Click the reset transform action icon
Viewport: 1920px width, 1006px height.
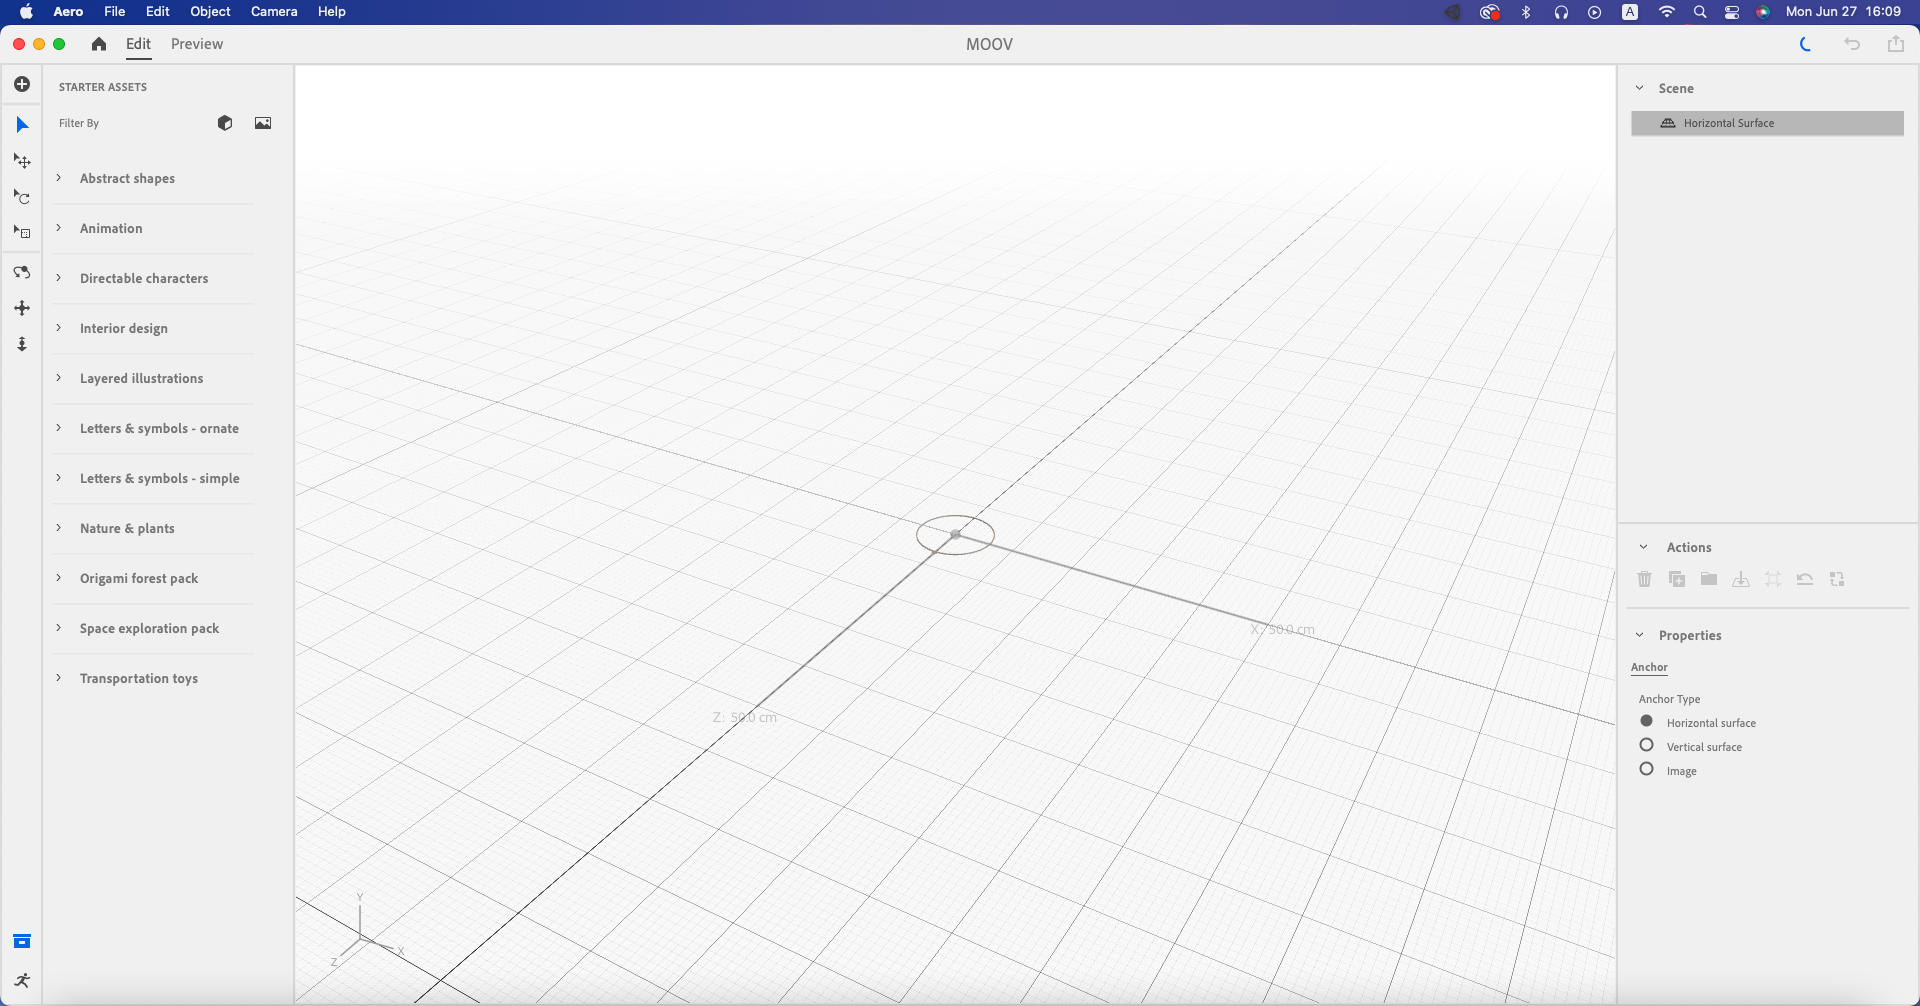pos(1805,579)
